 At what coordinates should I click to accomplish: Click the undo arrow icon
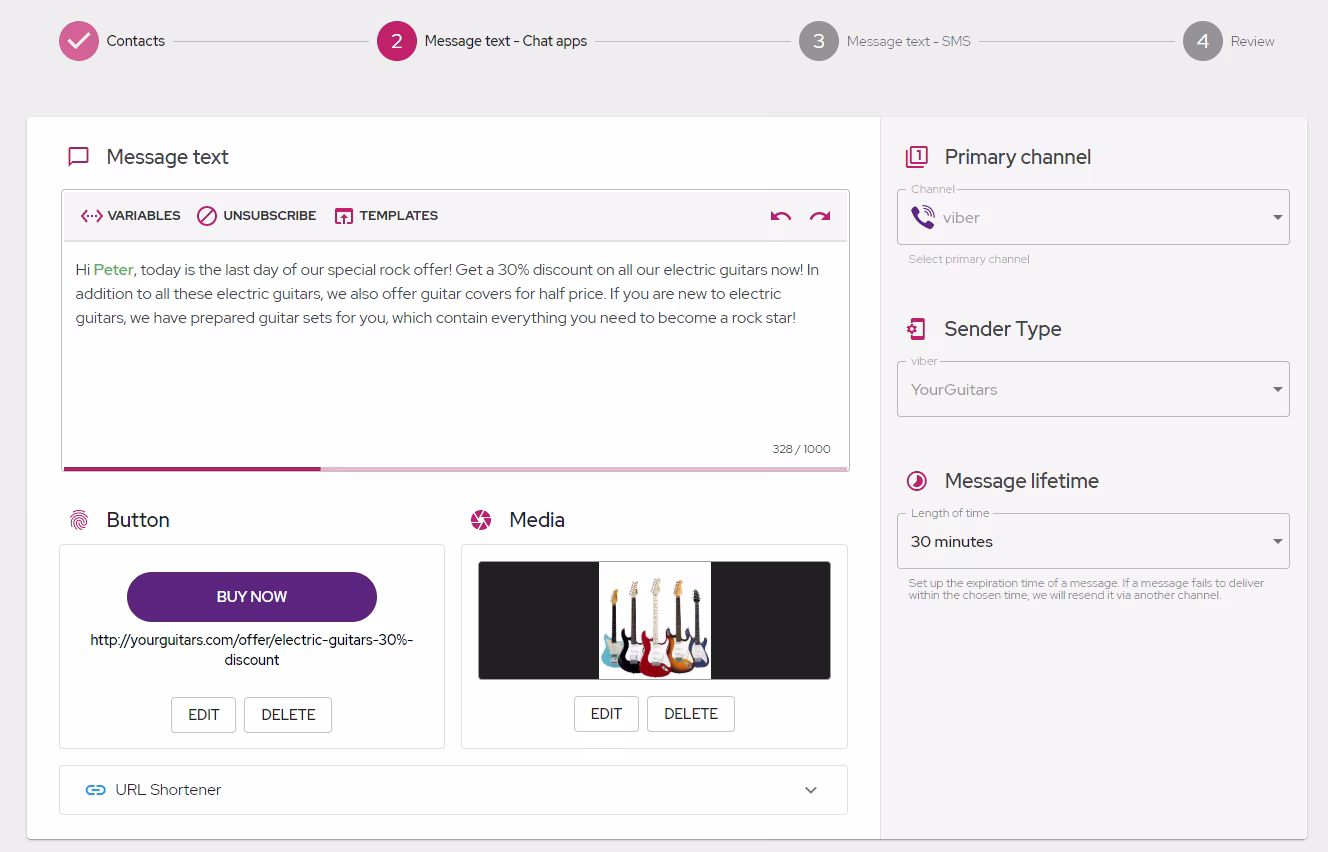click(781, 216)
